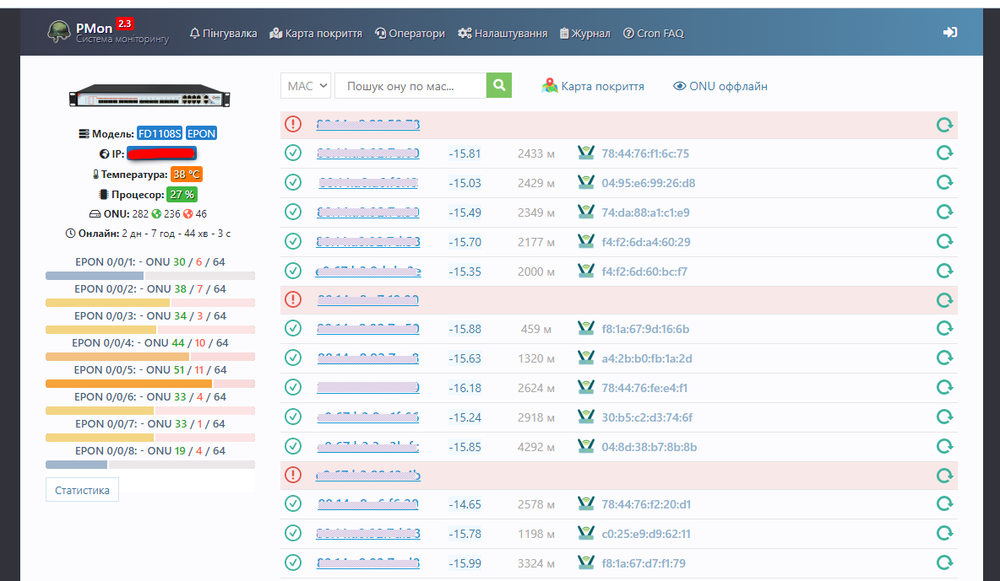Click the OLT switch device image
This screenshot has height=581, width=1000.
click(x=149, y=97)
